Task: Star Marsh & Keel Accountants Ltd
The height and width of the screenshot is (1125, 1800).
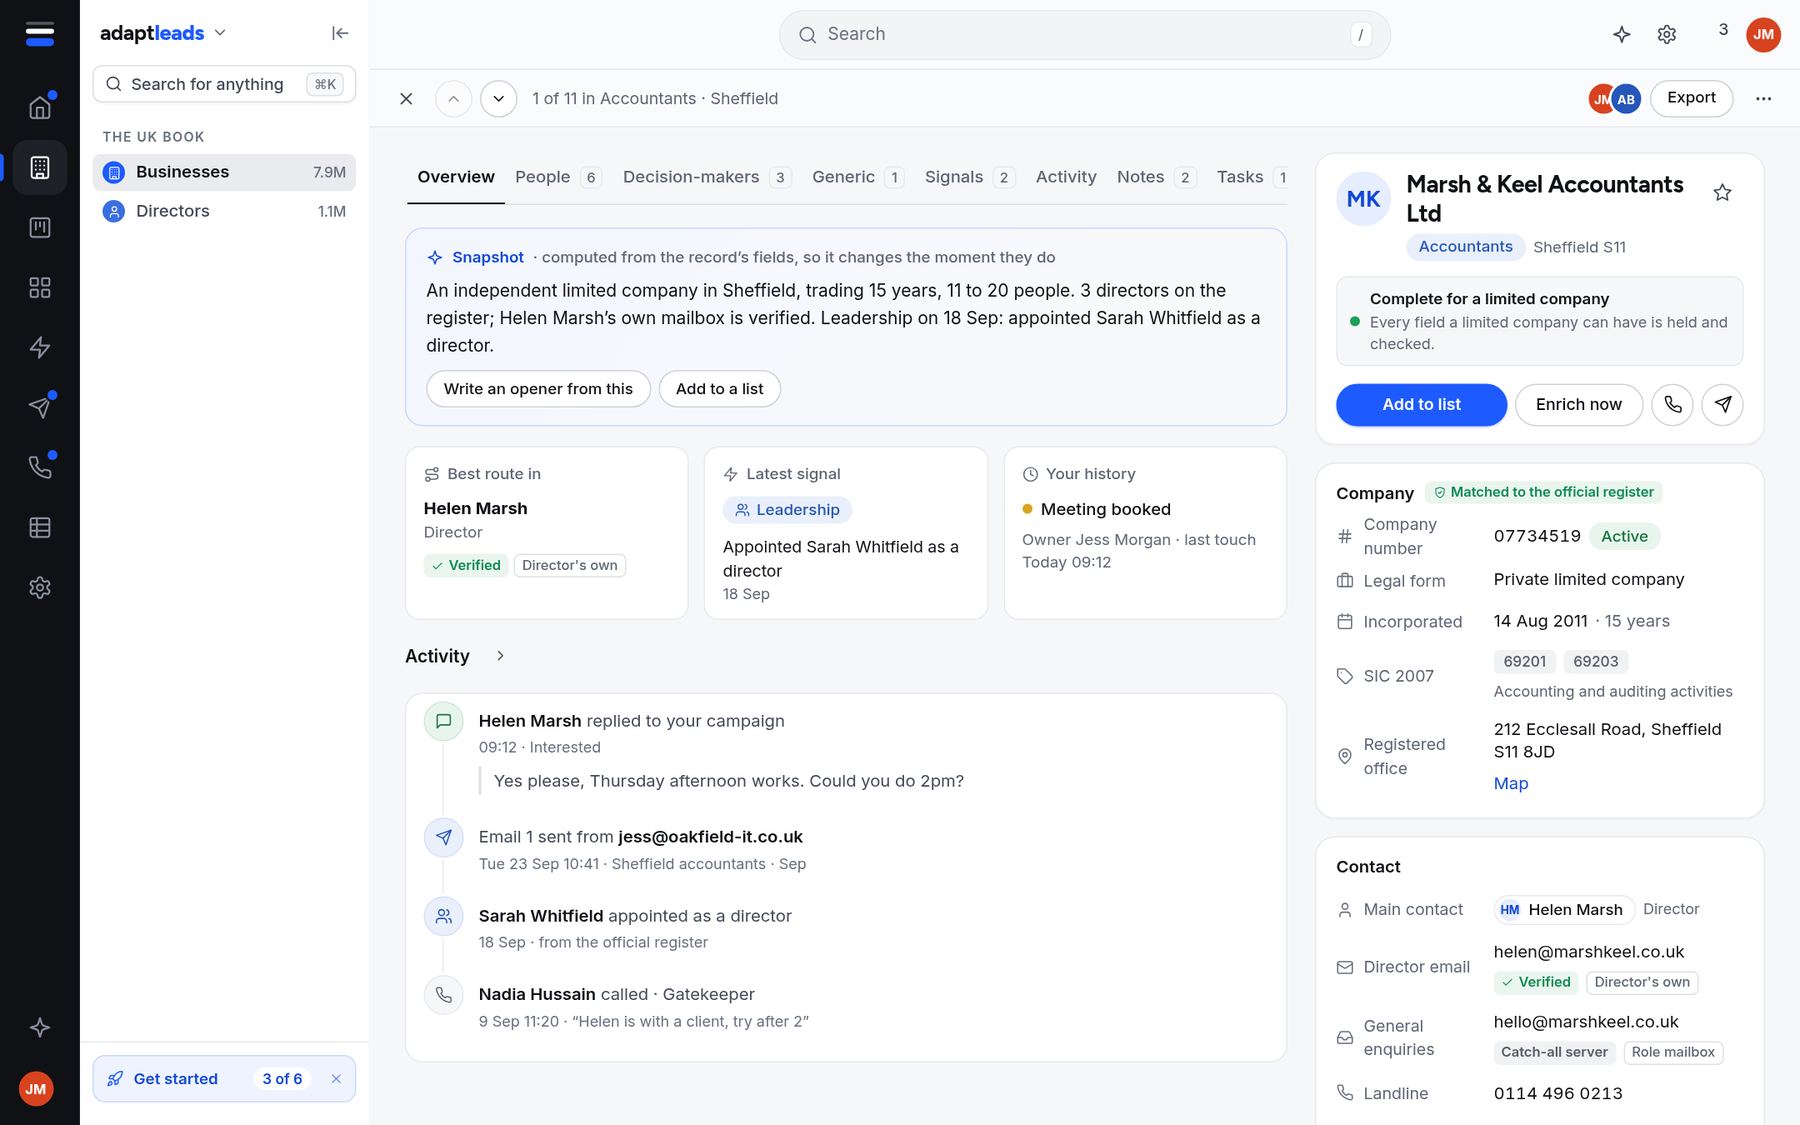Action: coord(1722,192)
